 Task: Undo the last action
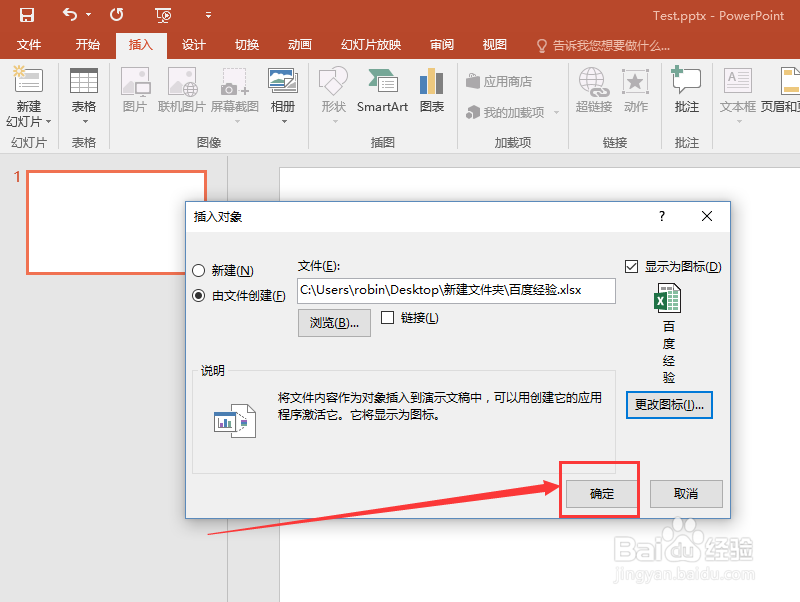(x=70, y=15)
